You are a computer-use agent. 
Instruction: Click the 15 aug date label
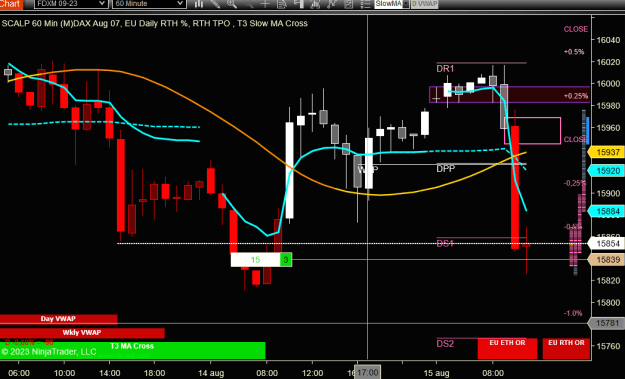pos(436,373)
